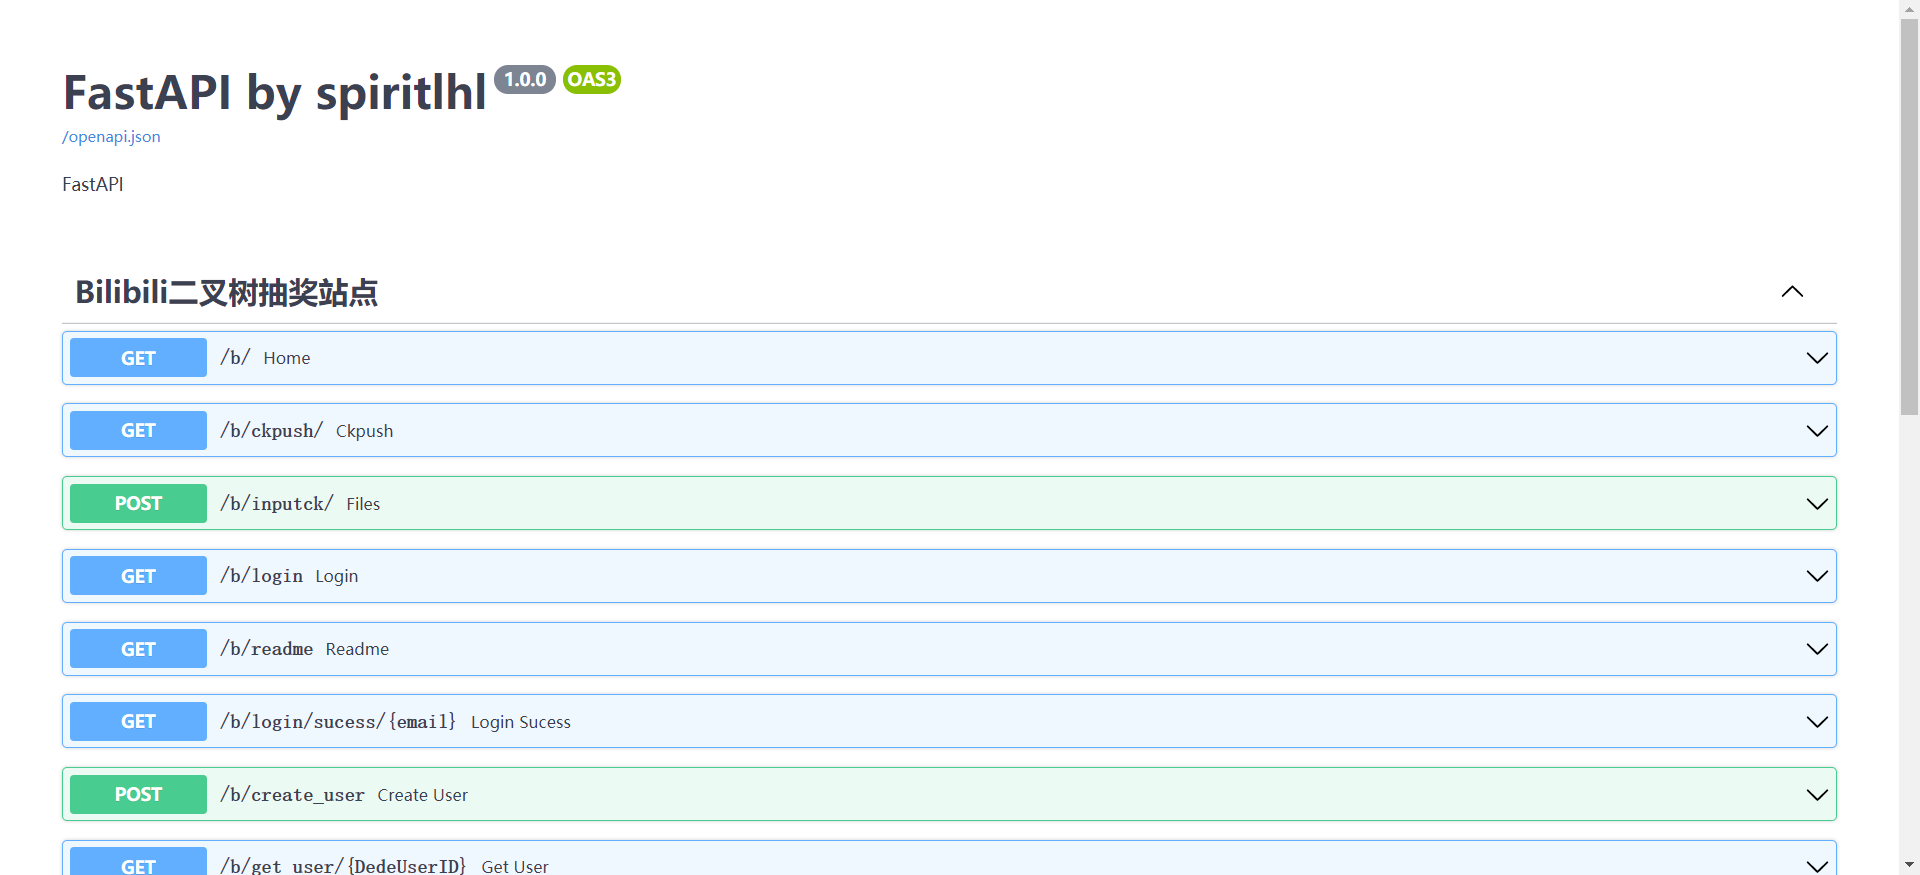Click the GET badge for /b/login/sucess/{email}
Viewport: 1920px width, 875px height.
tap(138, 722)
